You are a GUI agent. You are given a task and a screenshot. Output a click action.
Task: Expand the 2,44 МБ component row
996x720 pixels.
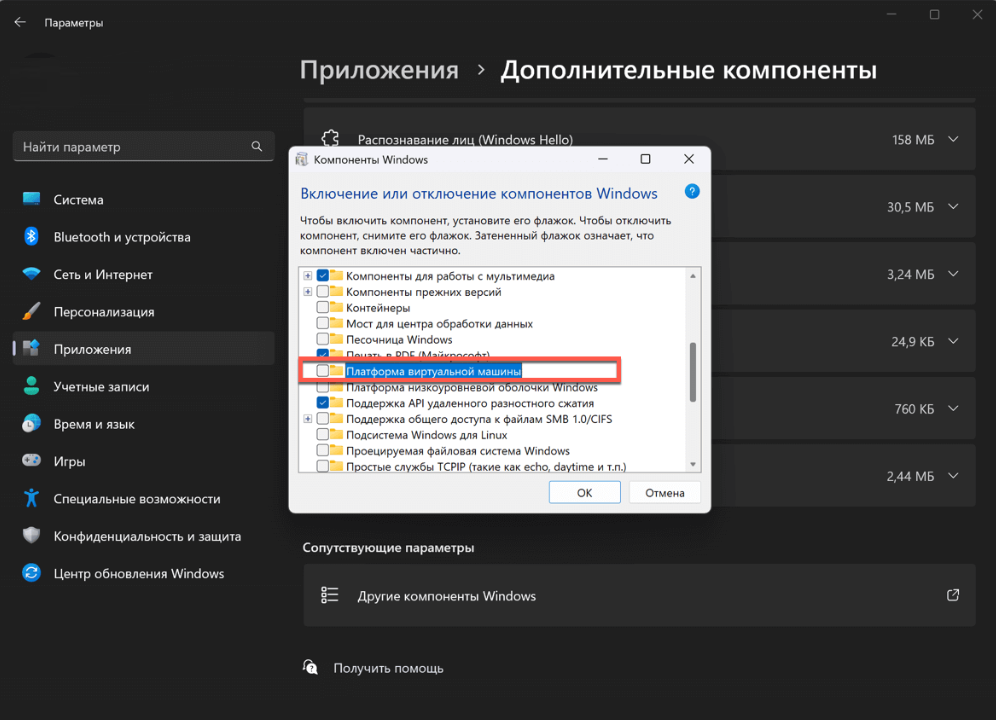(x=953, y=476)
